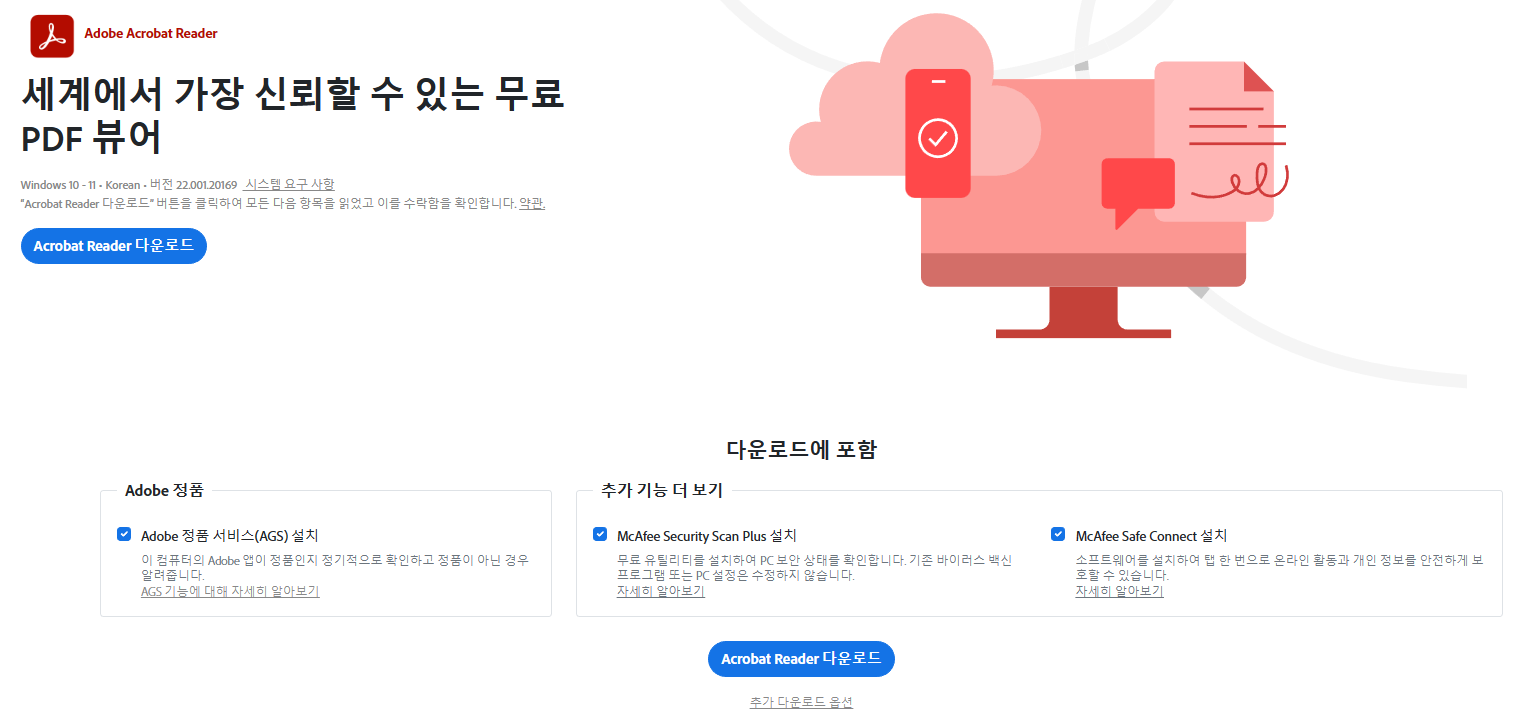
Task: Click the 추가 기능 더 보기 group label
Action: [662, 491]
